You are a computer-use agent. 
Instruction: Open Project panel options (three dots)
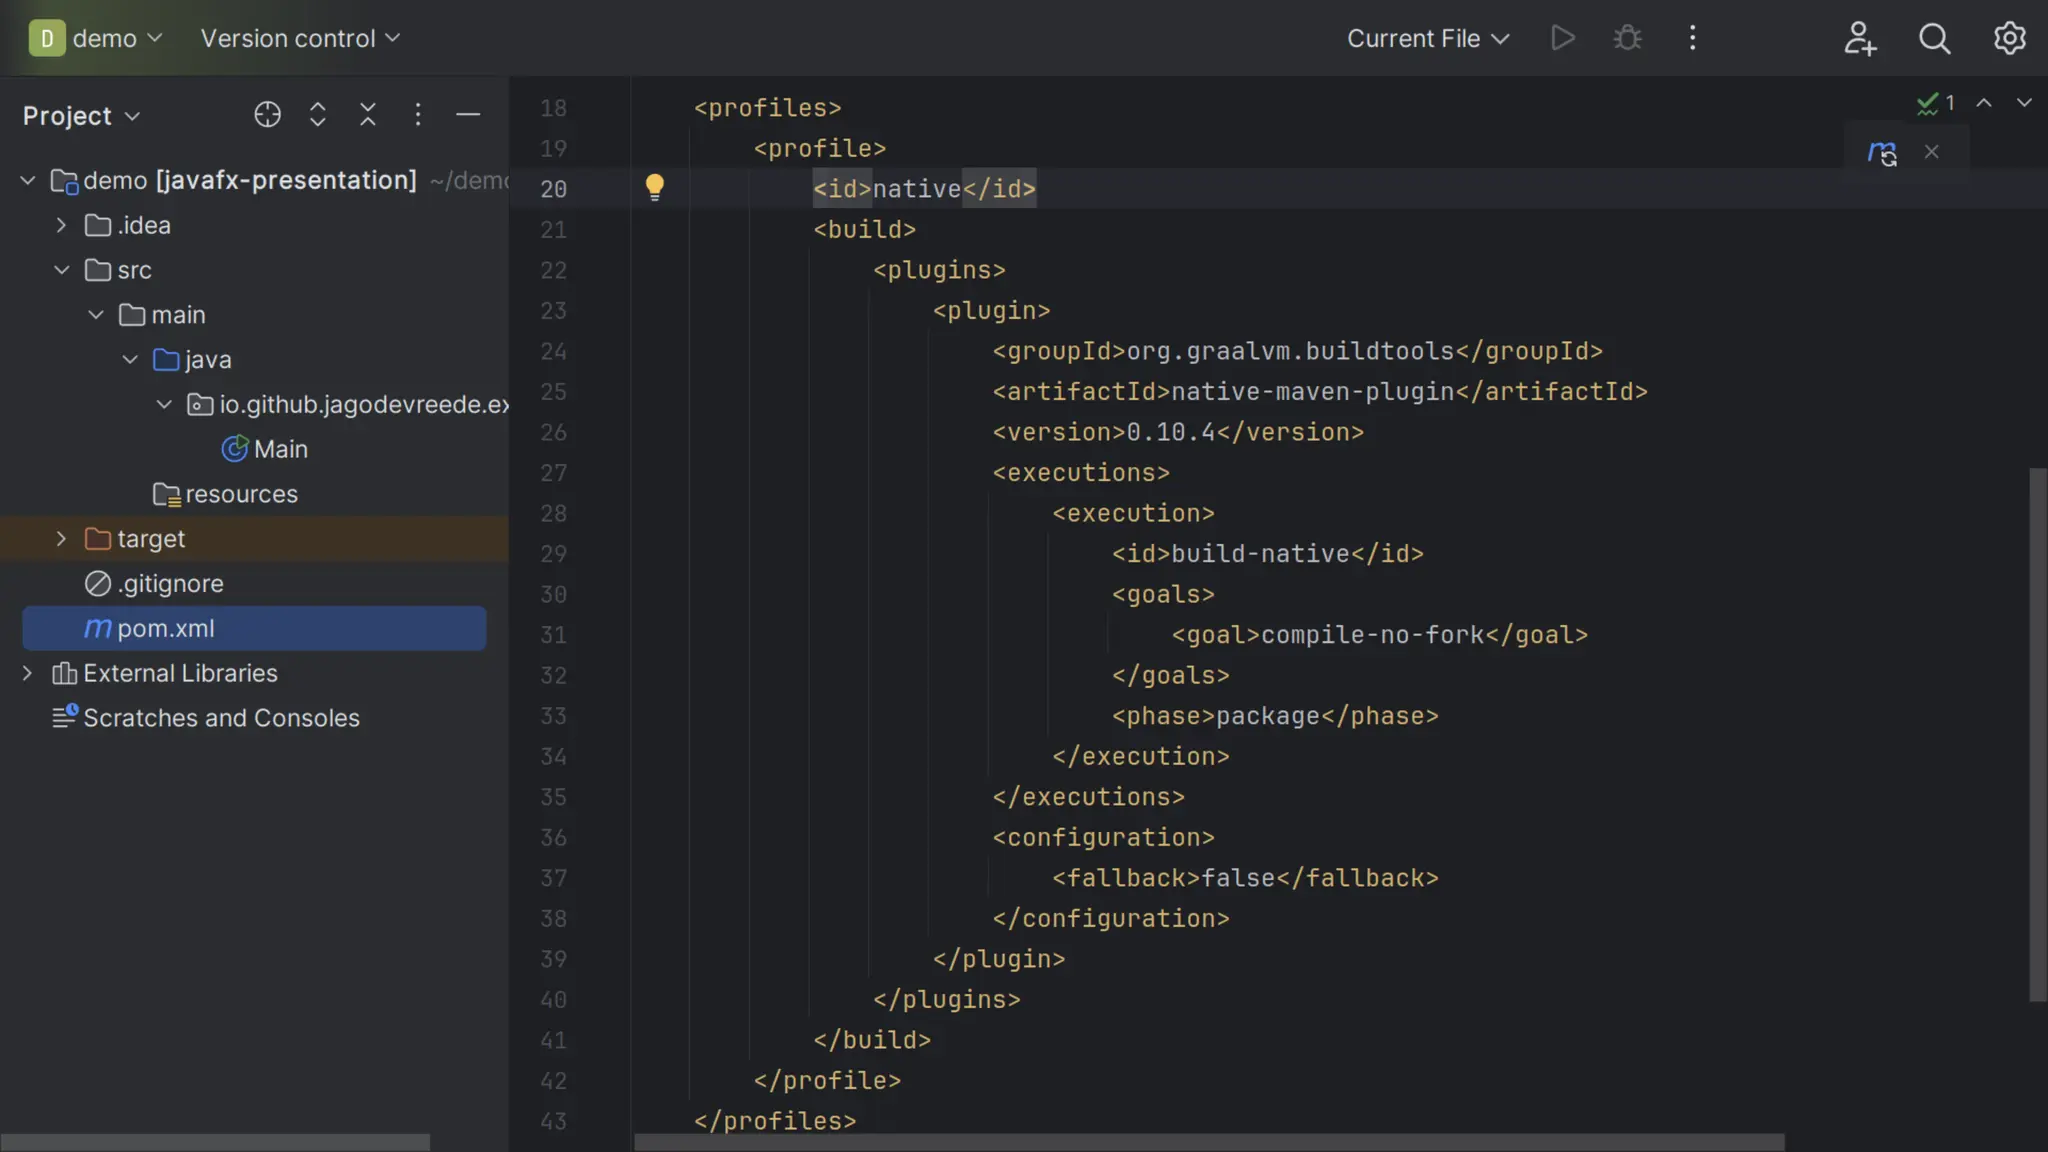click(418, 115)
